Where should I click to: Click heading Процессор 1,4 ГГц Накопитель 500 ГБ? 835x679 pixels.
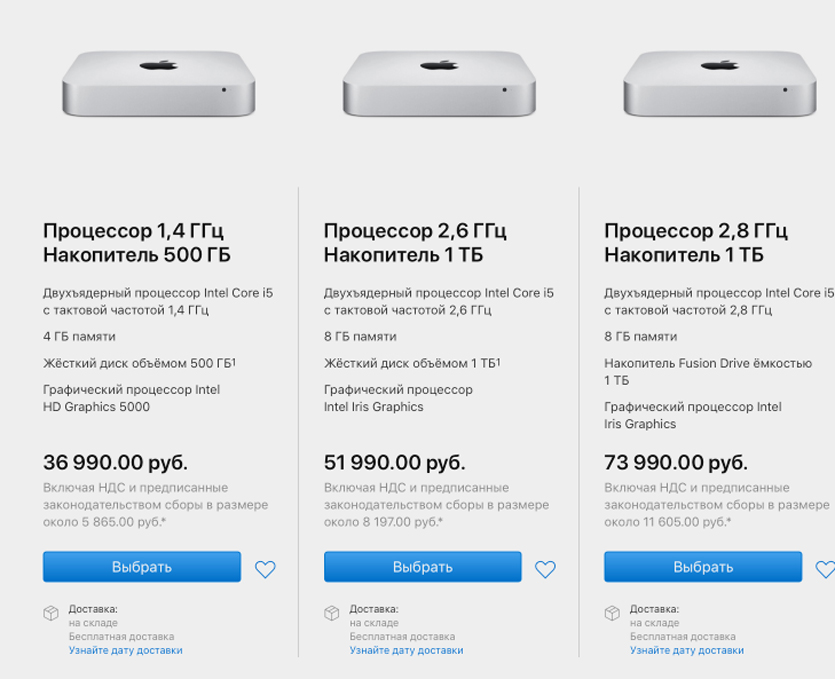pyautogui.click(x=137, y=243)
